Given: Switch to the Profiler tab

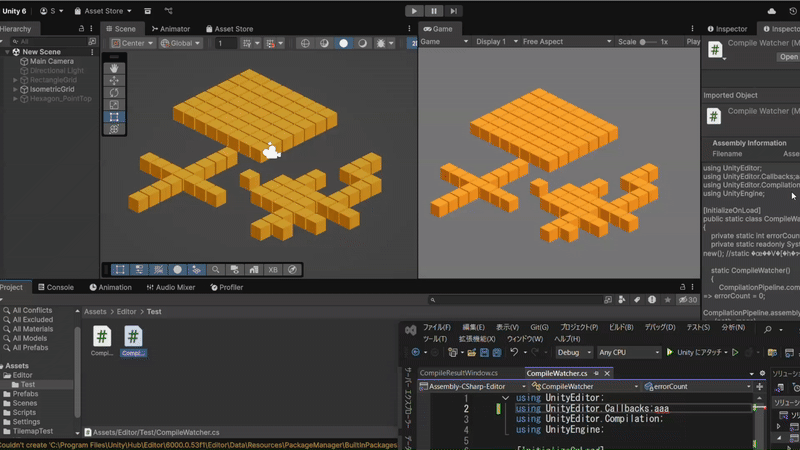Looking at the screenshot, I should tap(227, 287).
